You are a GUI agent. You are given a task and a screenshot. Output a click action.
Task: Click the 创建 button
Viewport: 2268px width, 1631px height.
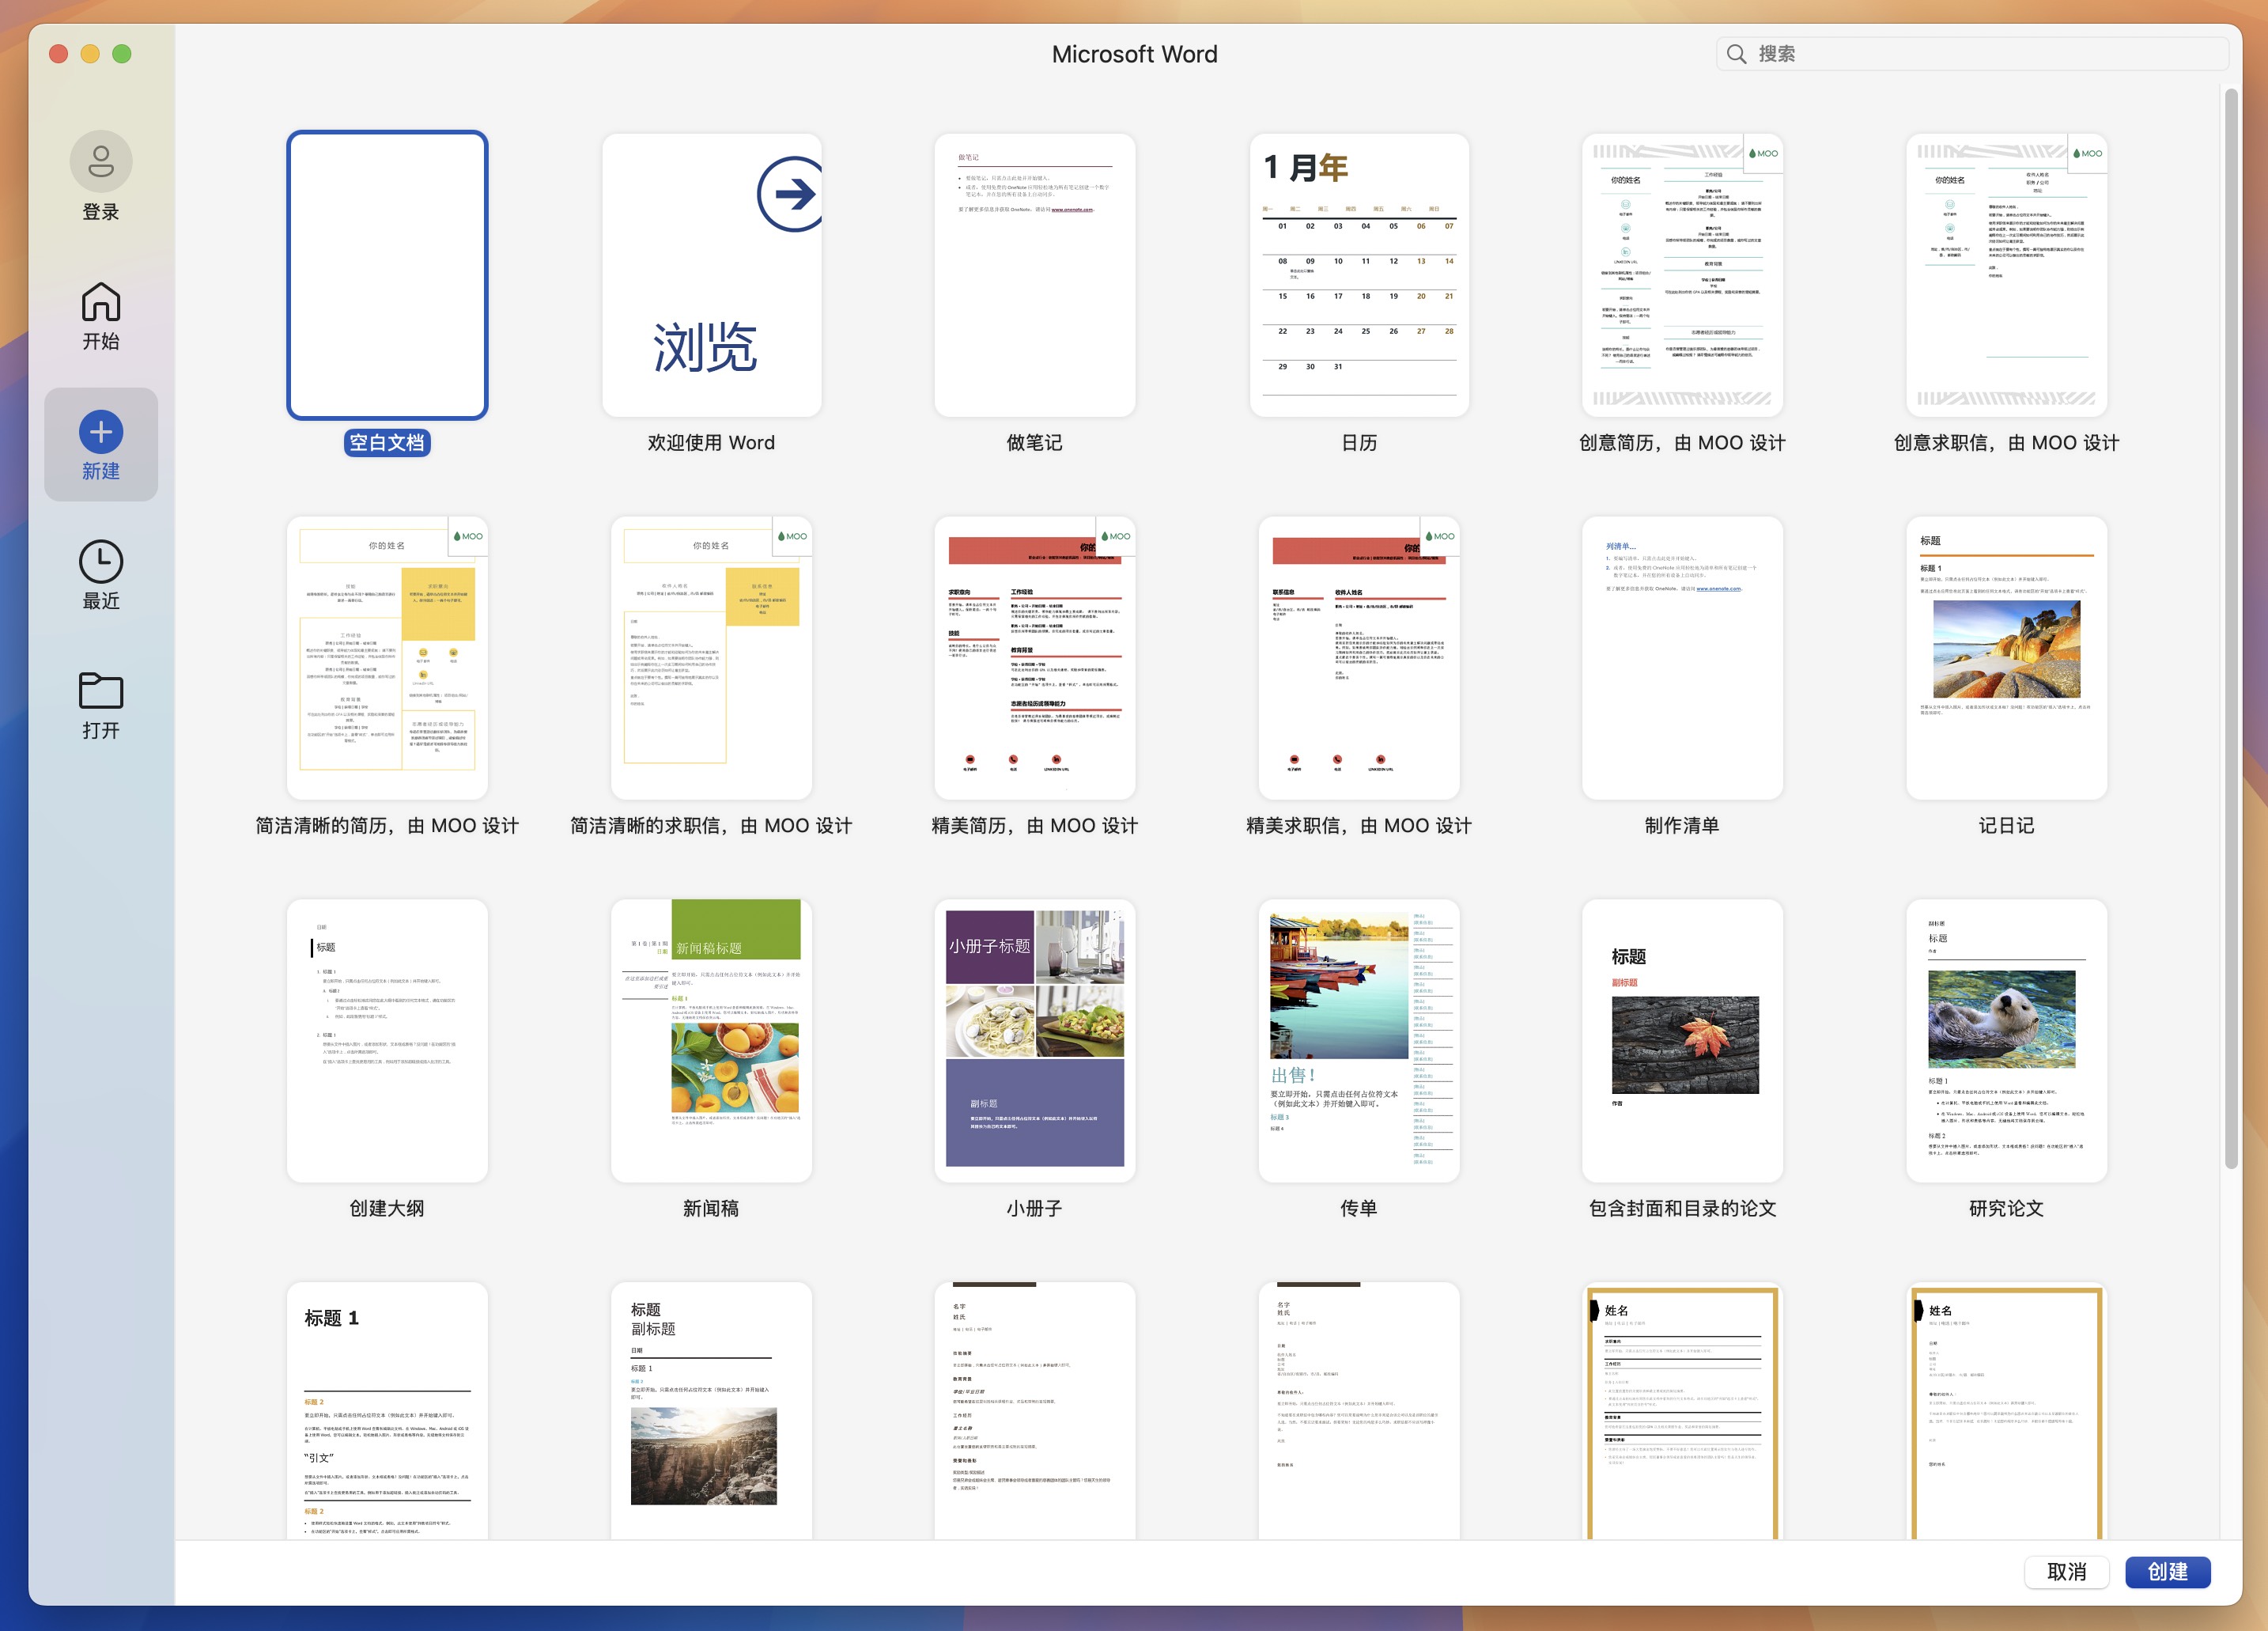click(x=2167, y=1571)
